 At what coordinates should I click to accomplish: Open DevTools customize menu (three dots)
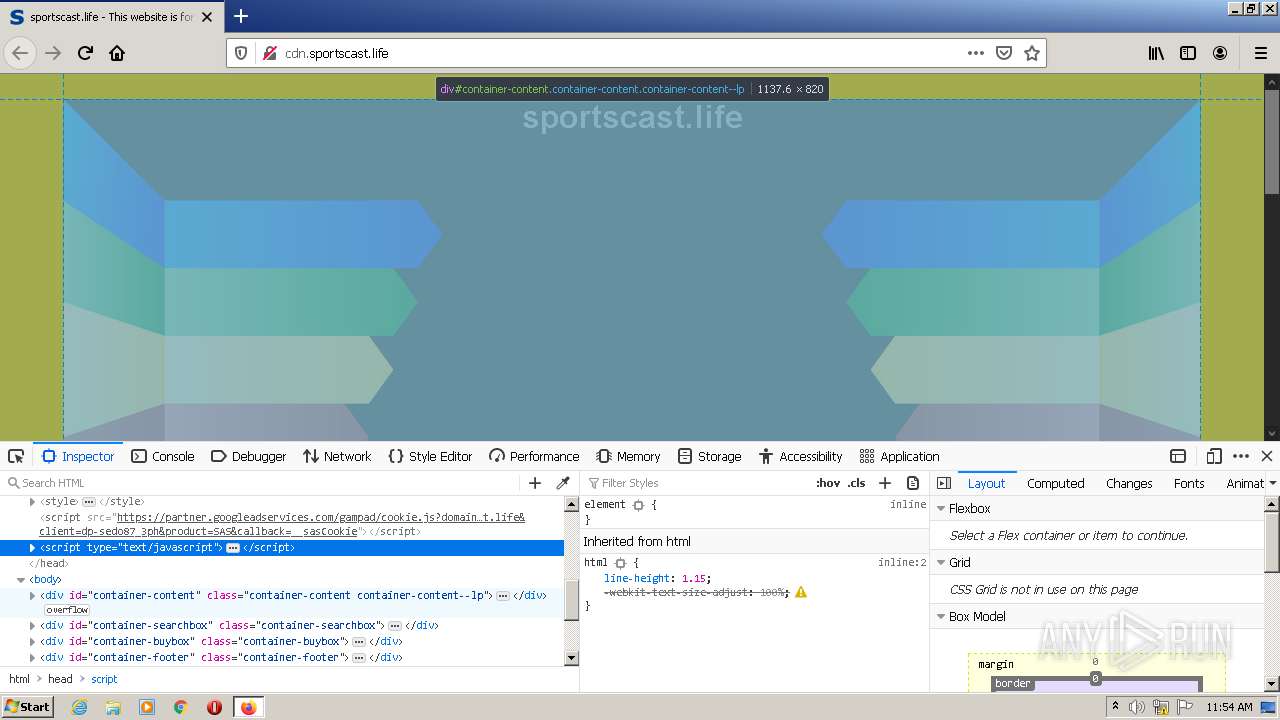click(x=1241, y=456)
